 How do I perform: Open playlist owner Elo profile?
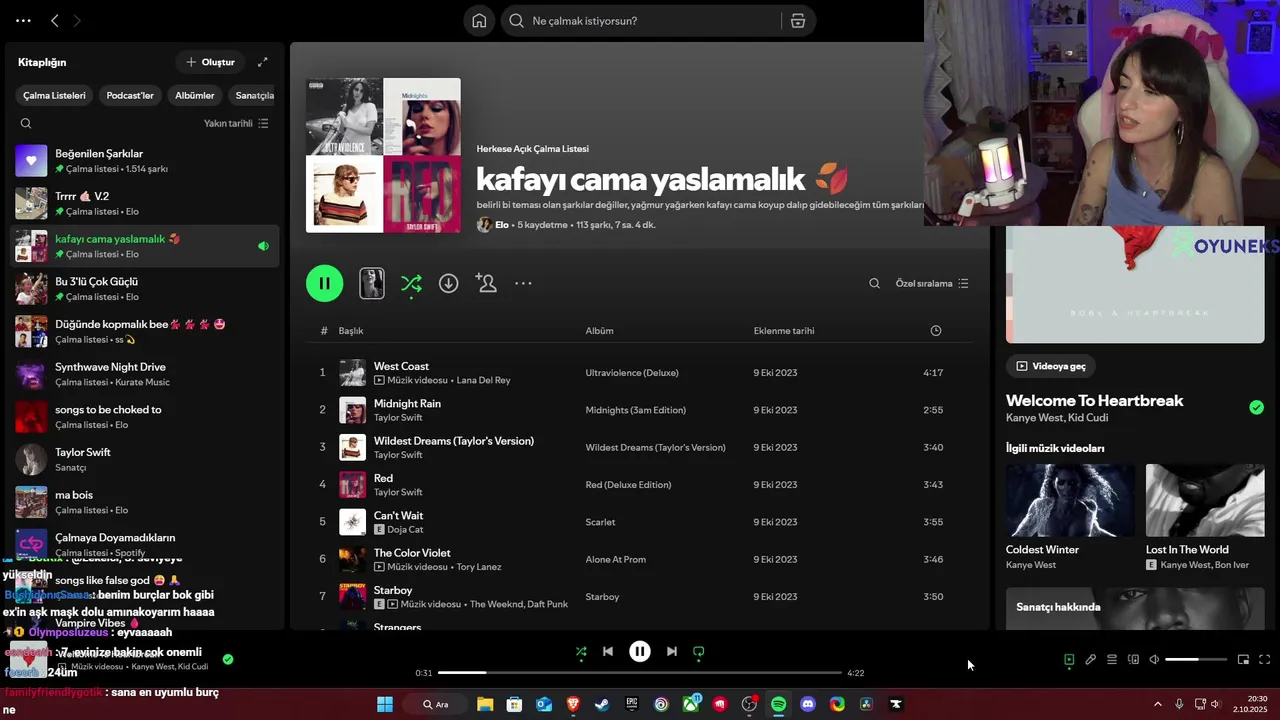point(502,225)
